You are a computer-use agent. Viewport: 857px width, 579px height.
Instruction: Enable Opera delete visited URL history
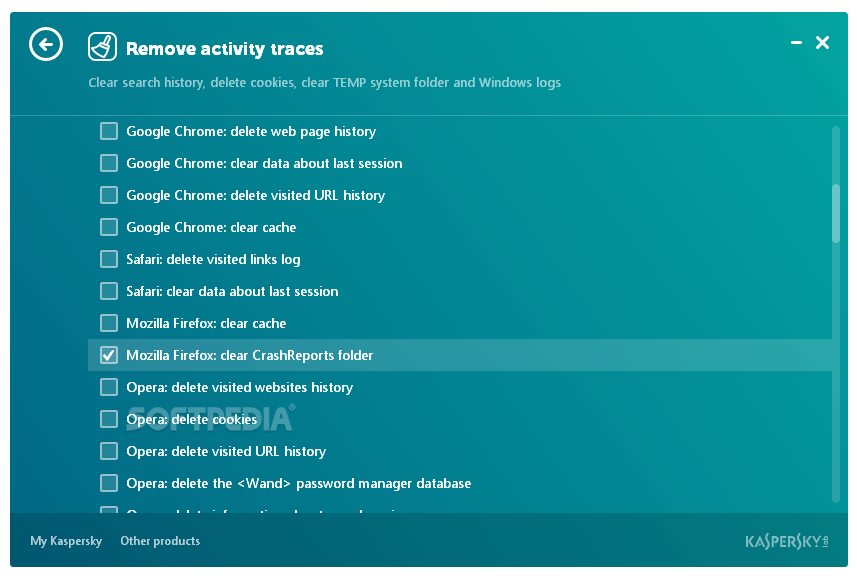coord(109,451)
